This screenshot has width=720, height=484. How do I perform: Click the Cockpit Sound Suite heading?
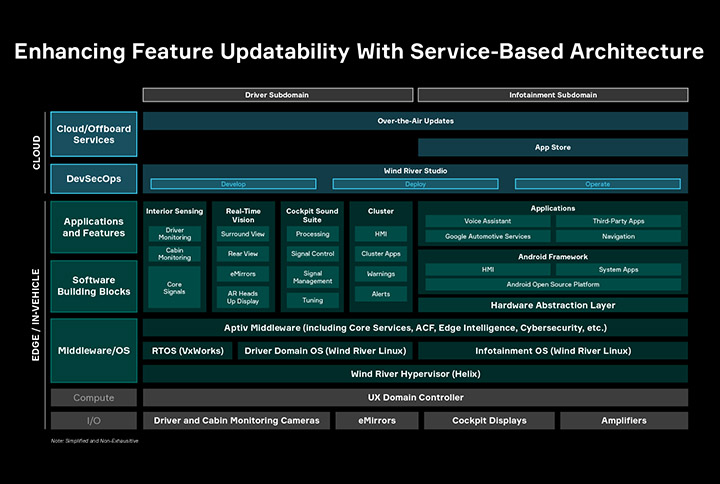pos(312,215)
